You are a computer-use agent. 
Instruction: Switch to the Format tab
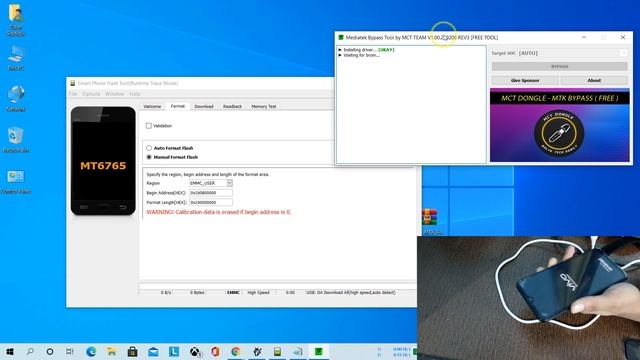click(x=178, y=106)
